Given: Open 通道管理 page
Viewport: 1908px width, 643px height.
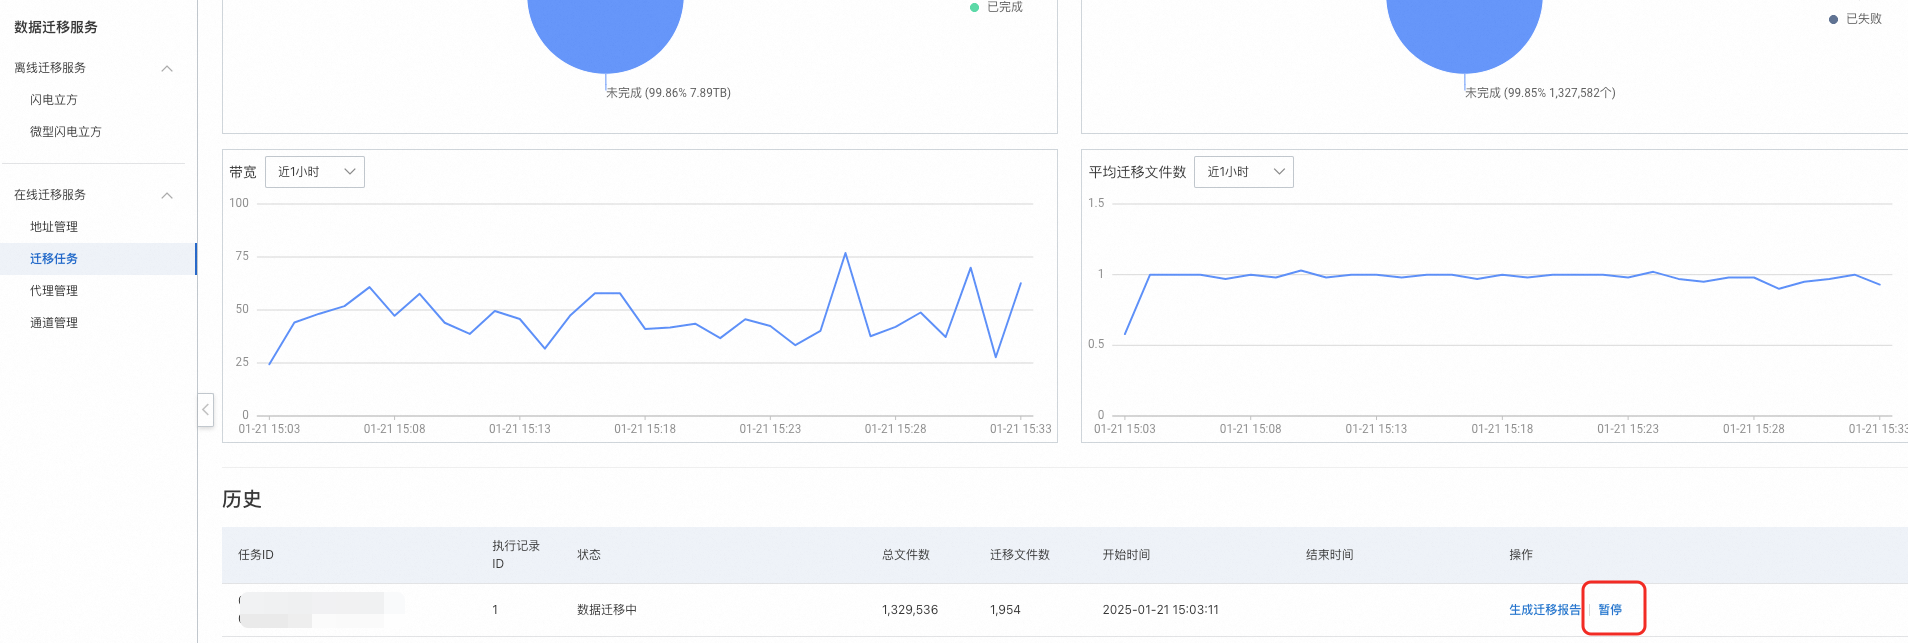Looking at the screenshot, I should [54, 323].
